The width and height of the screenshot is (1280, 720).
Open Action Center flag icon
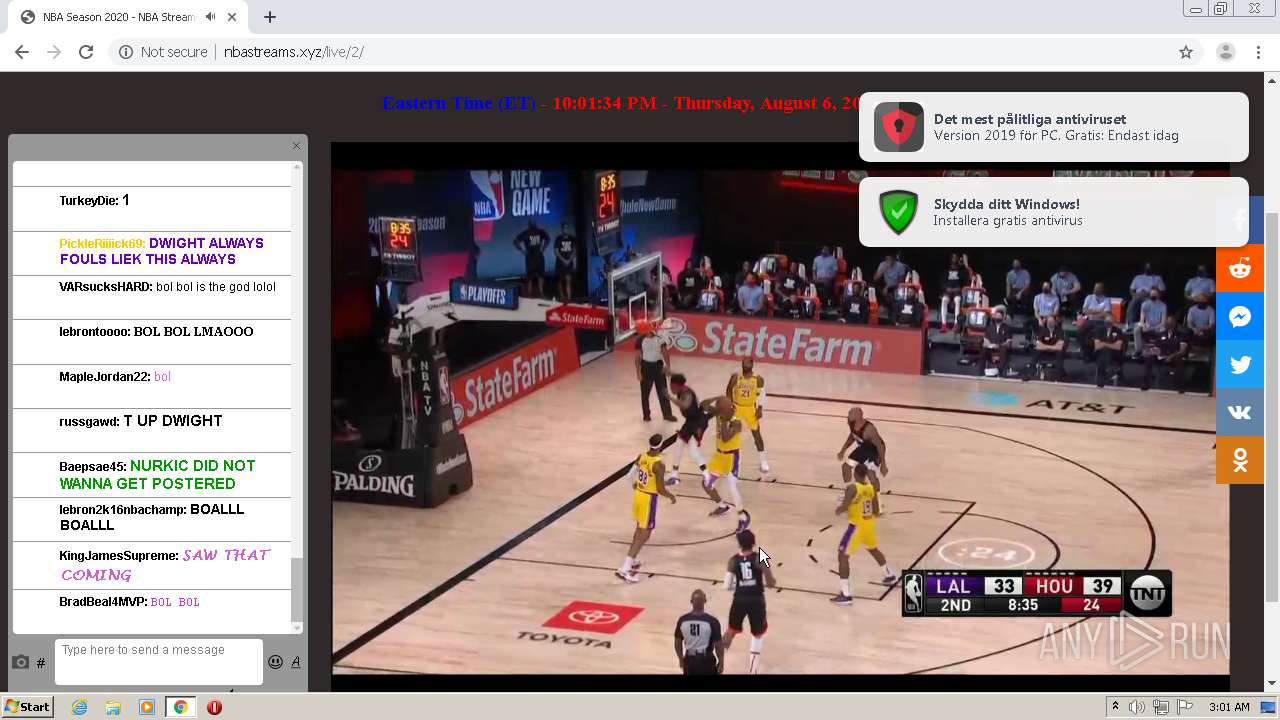click(1185, 707)
